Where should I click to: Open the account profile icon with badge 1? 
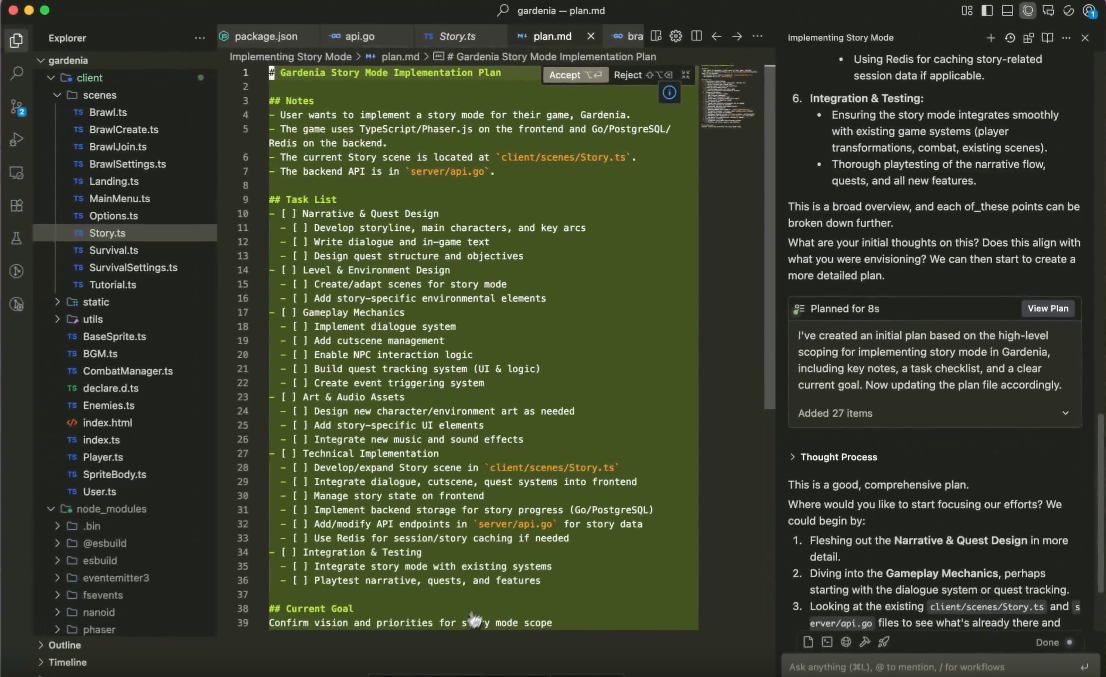[1090, 11]
